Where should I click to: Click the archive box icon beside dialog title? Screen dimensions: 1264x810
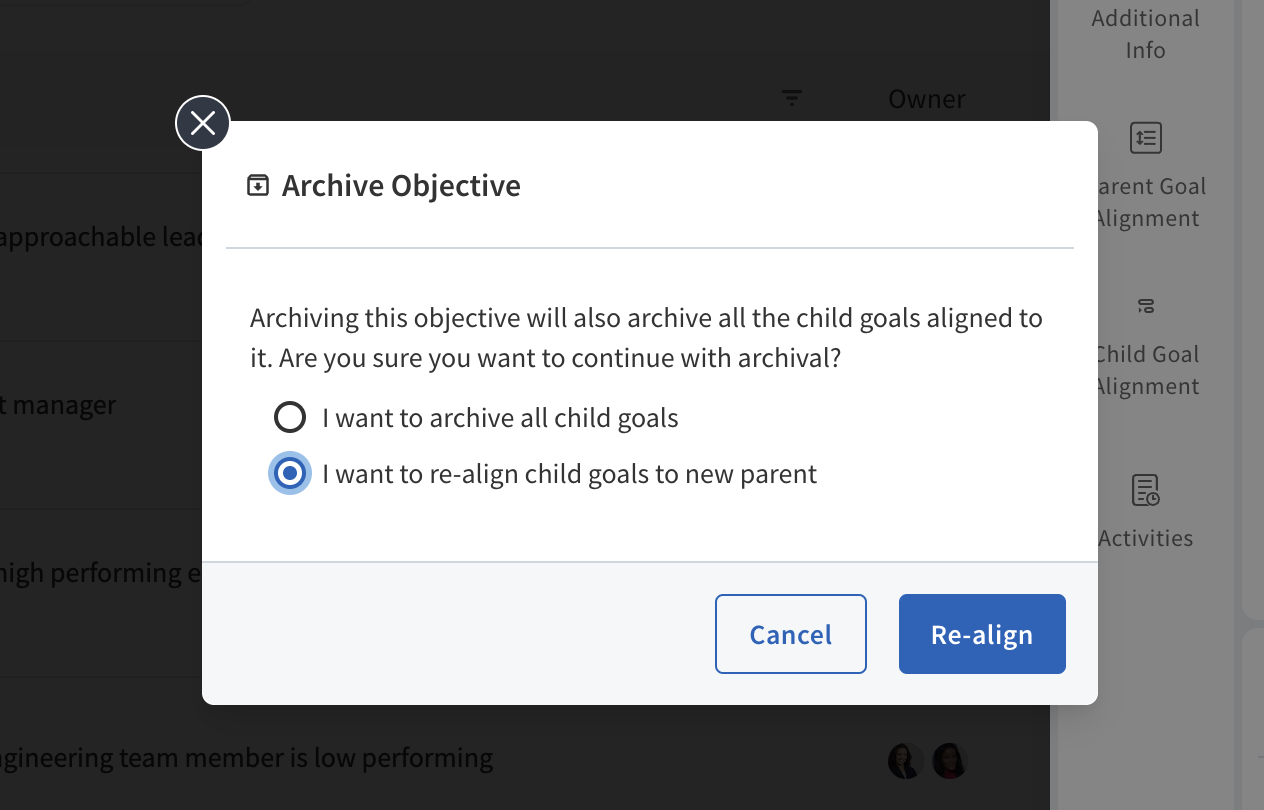[x=258, y=185]
